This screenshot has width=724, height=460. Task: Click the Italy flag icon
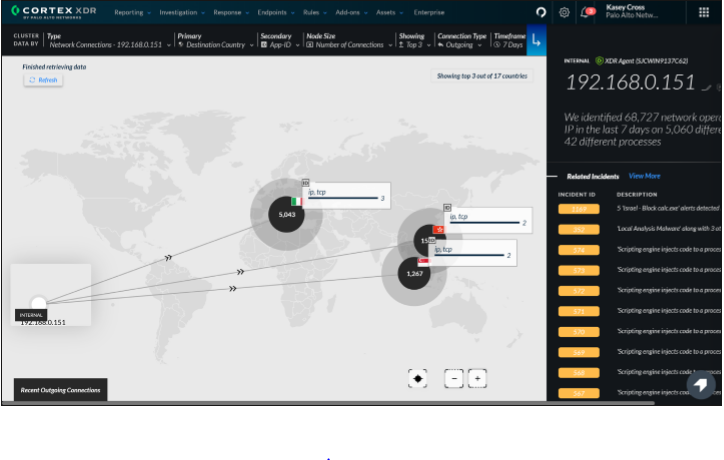pyautogui.click(x=296, y=202)
